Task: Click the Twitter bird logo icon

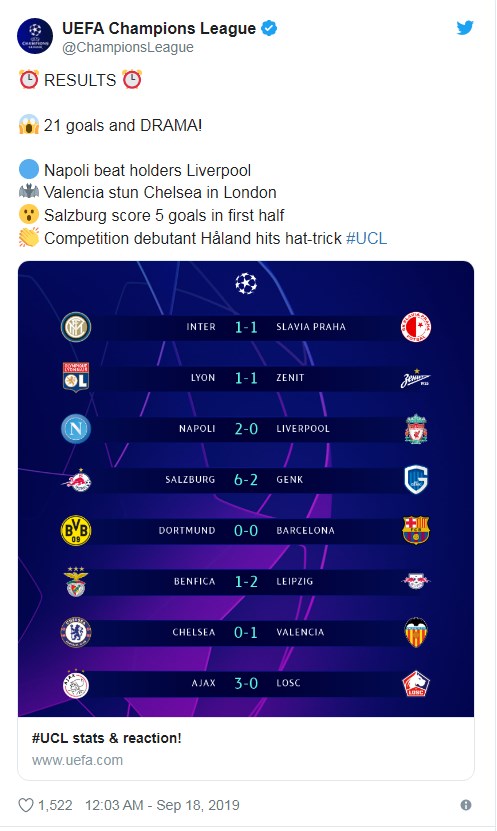Action: point(465,27)
